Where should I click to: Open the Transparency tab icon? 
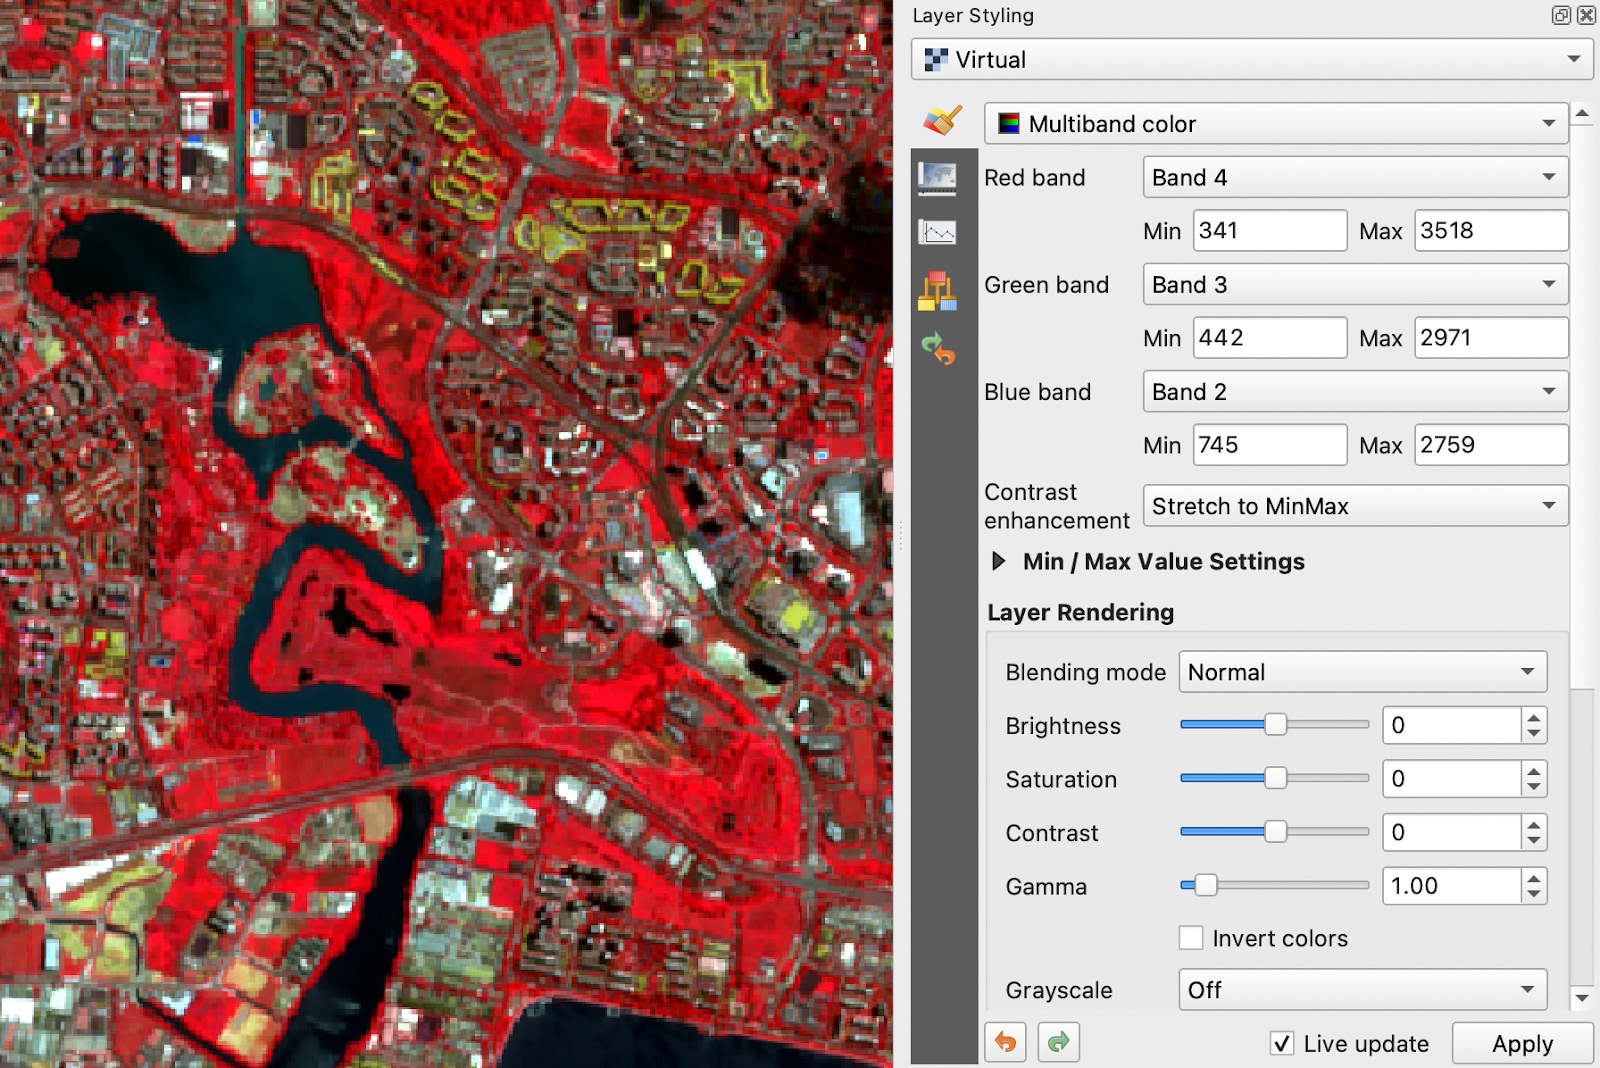937,179
